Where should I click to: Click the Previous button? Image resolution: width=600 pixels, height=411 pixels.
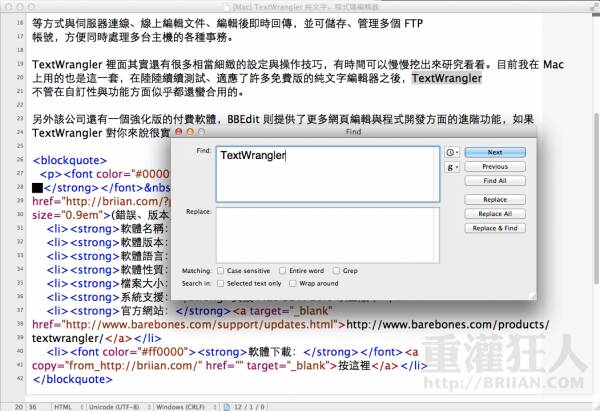click(x=495, y=167)
